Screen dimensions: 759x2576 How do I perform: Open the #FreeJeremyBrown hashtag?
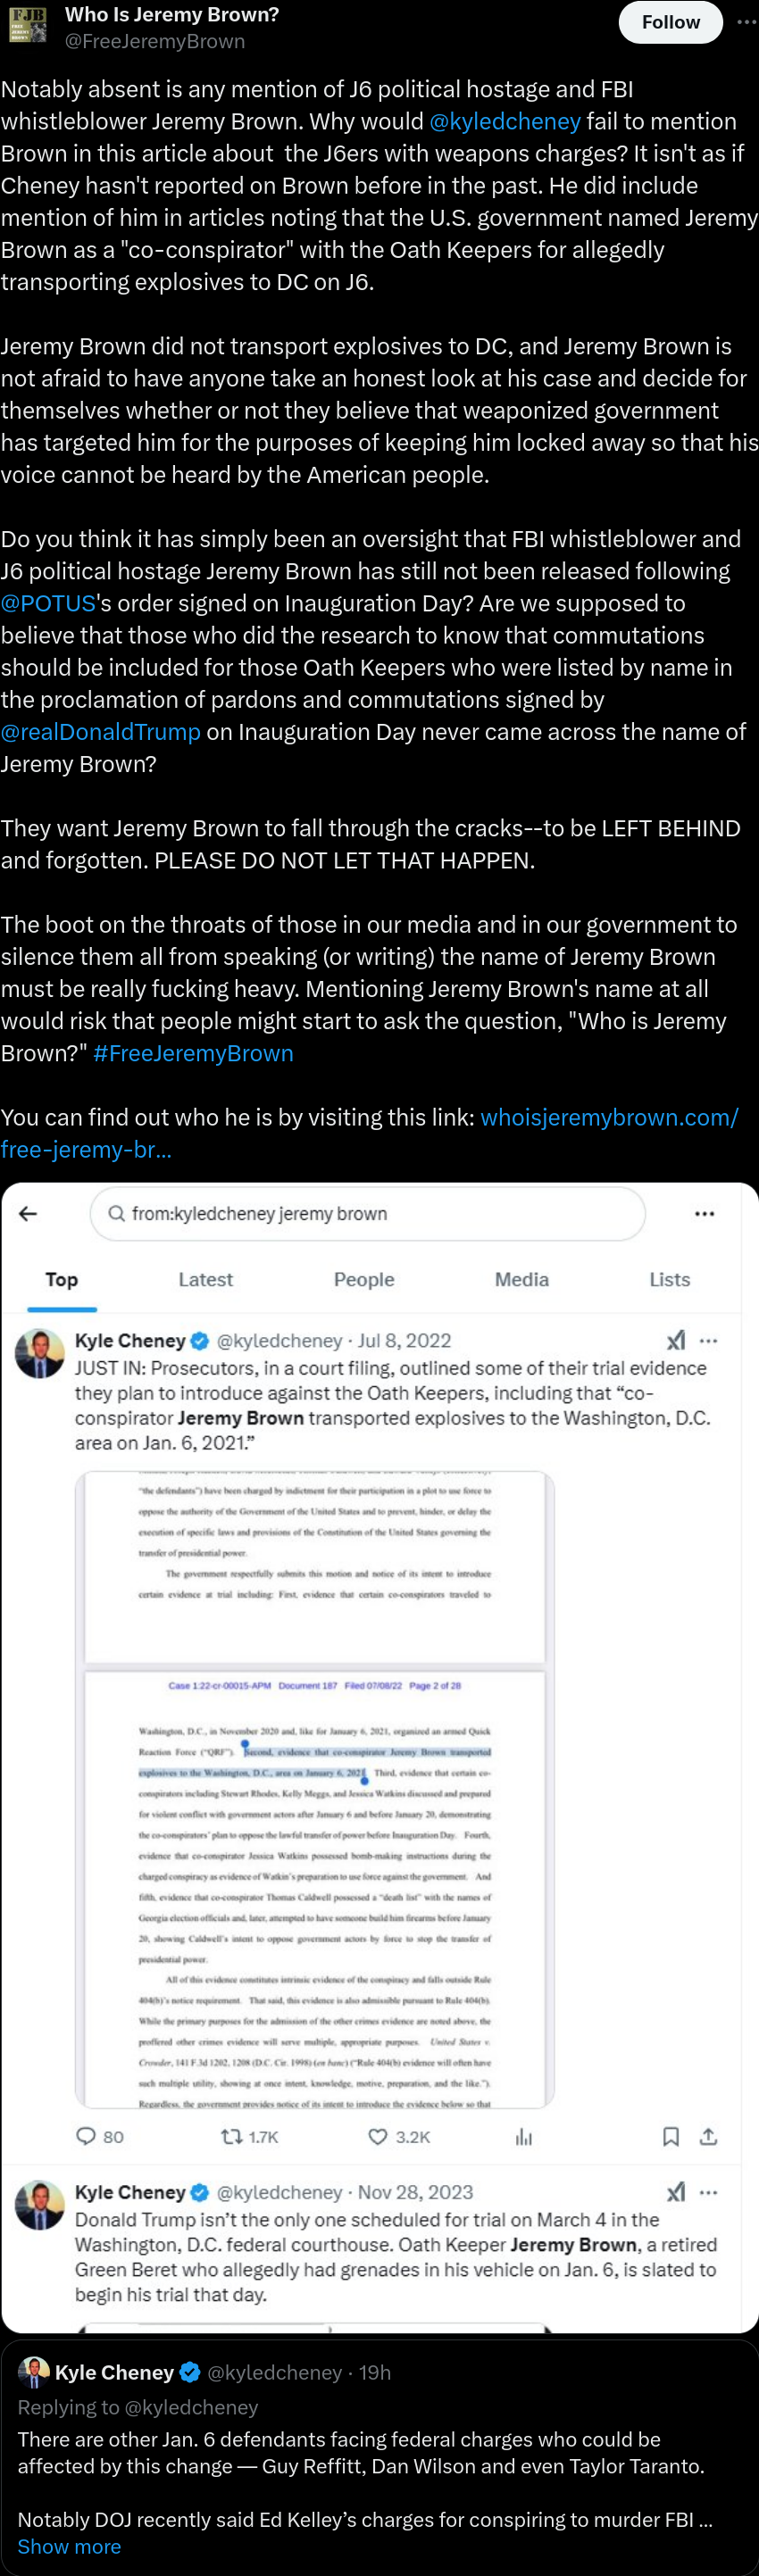(193, 1053)
